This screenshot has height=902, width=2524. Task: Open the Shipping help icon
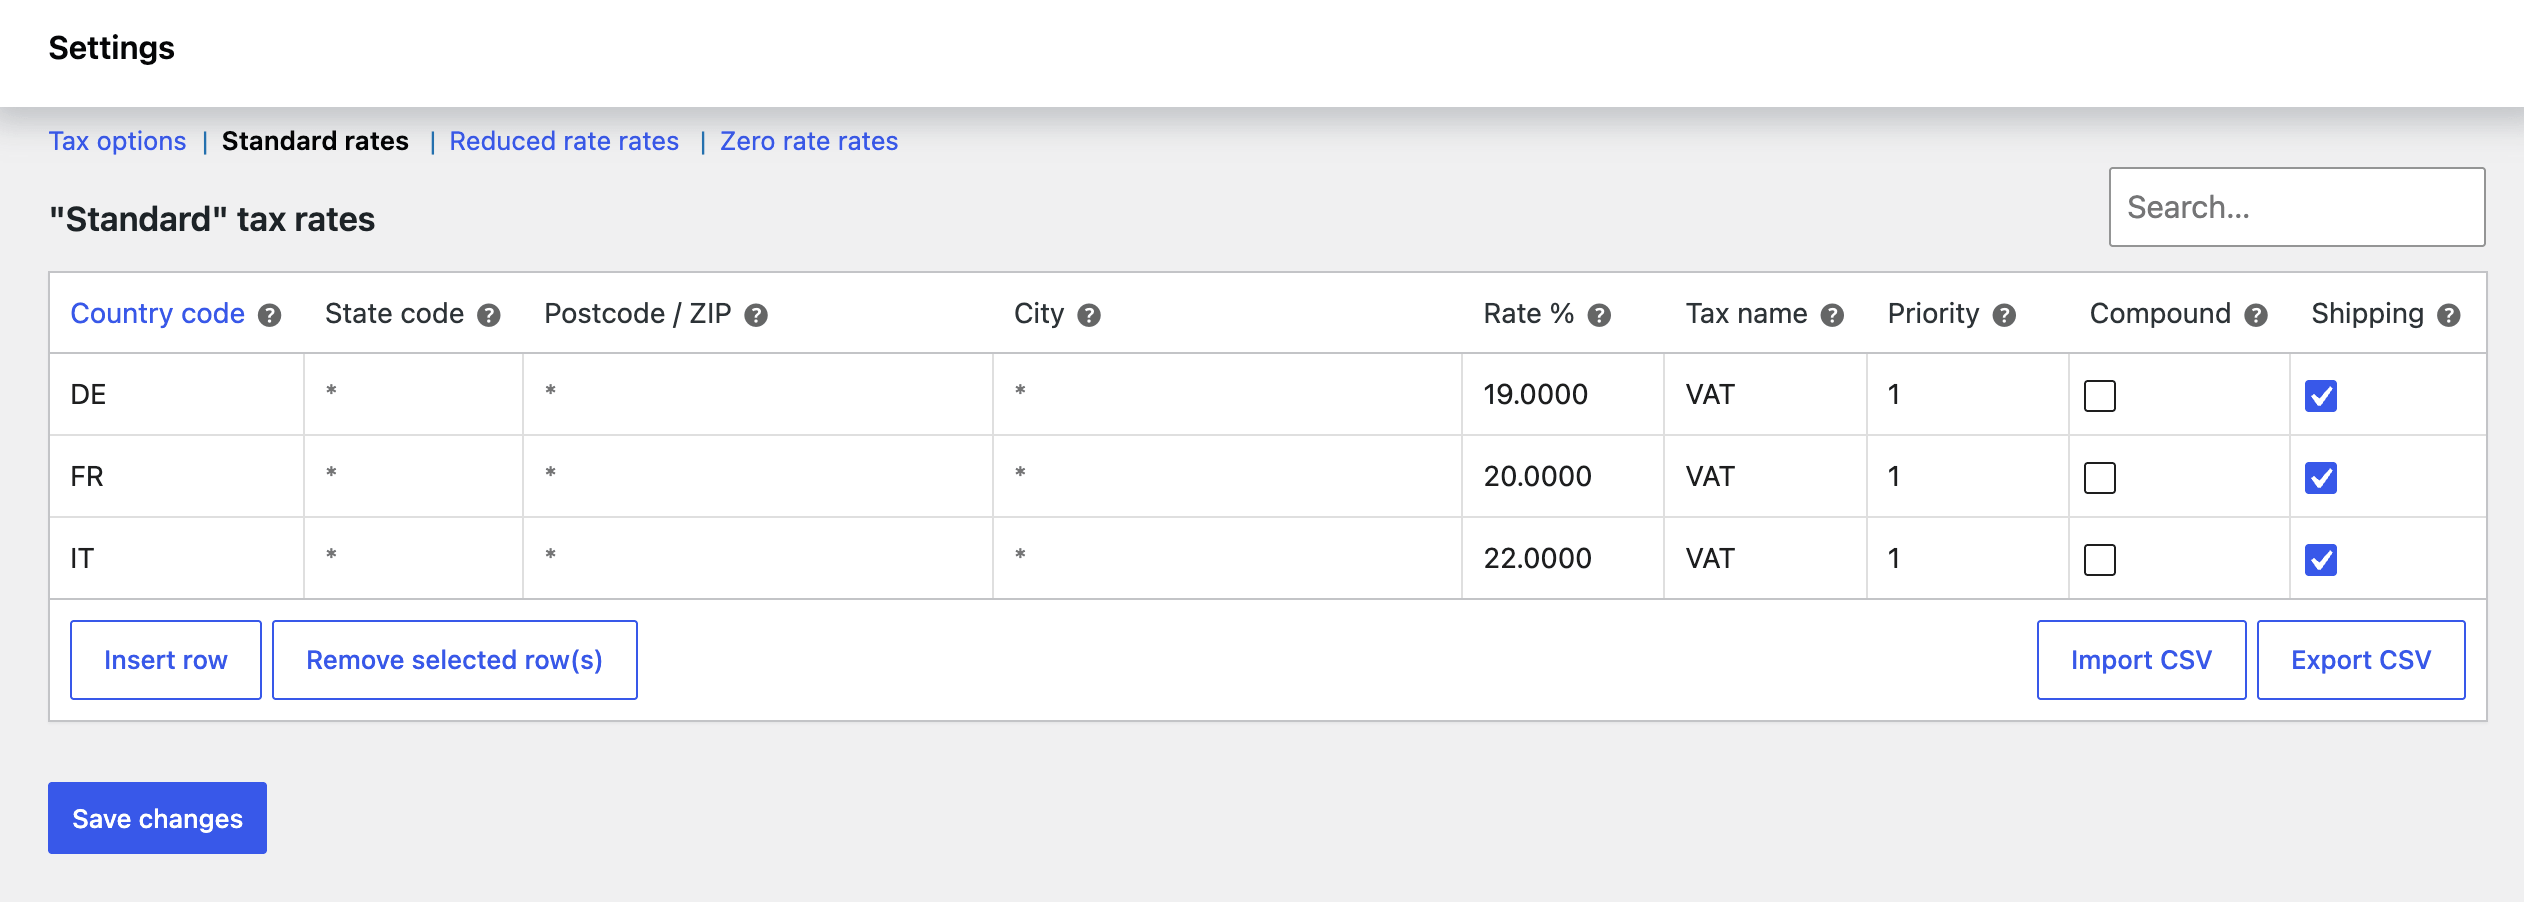2449,315
